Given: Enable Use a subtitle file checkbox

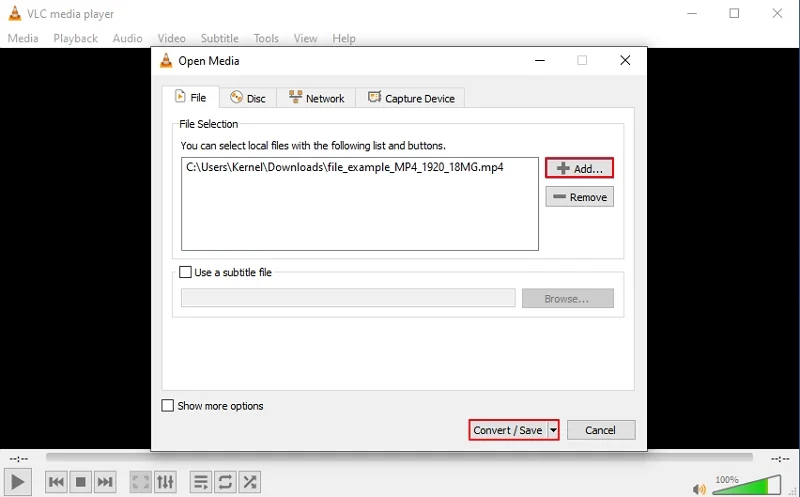Looking at the screenshot, I should (186, 272).
